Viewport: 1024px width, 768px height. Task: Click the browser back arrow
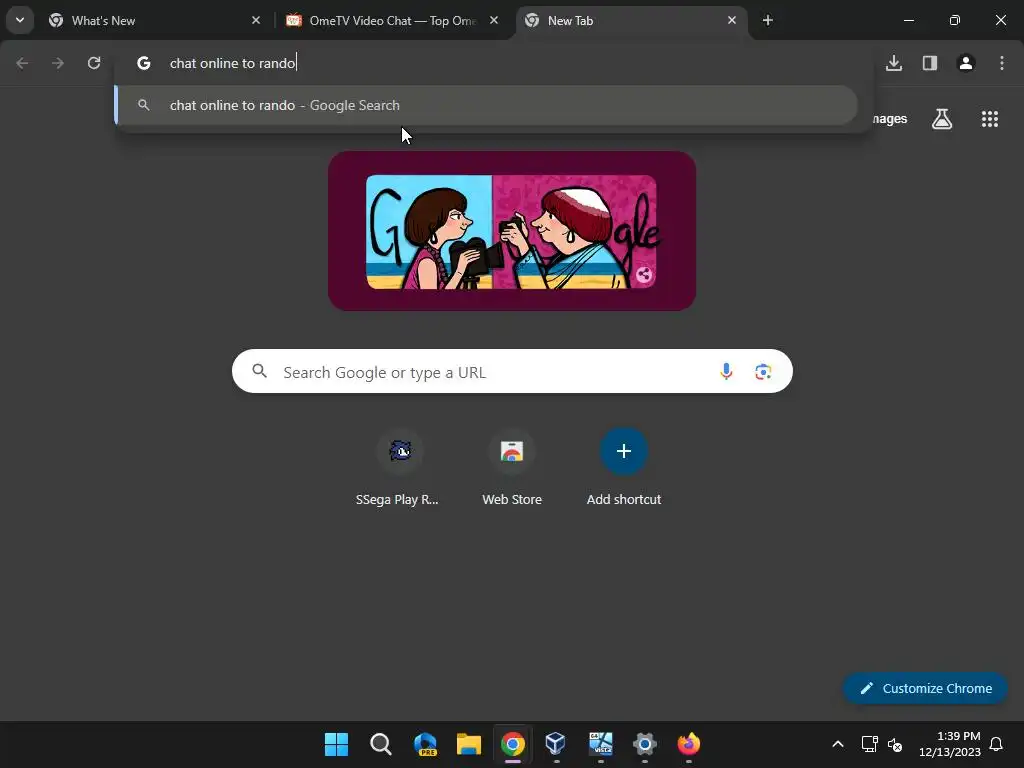pos(22,63)
